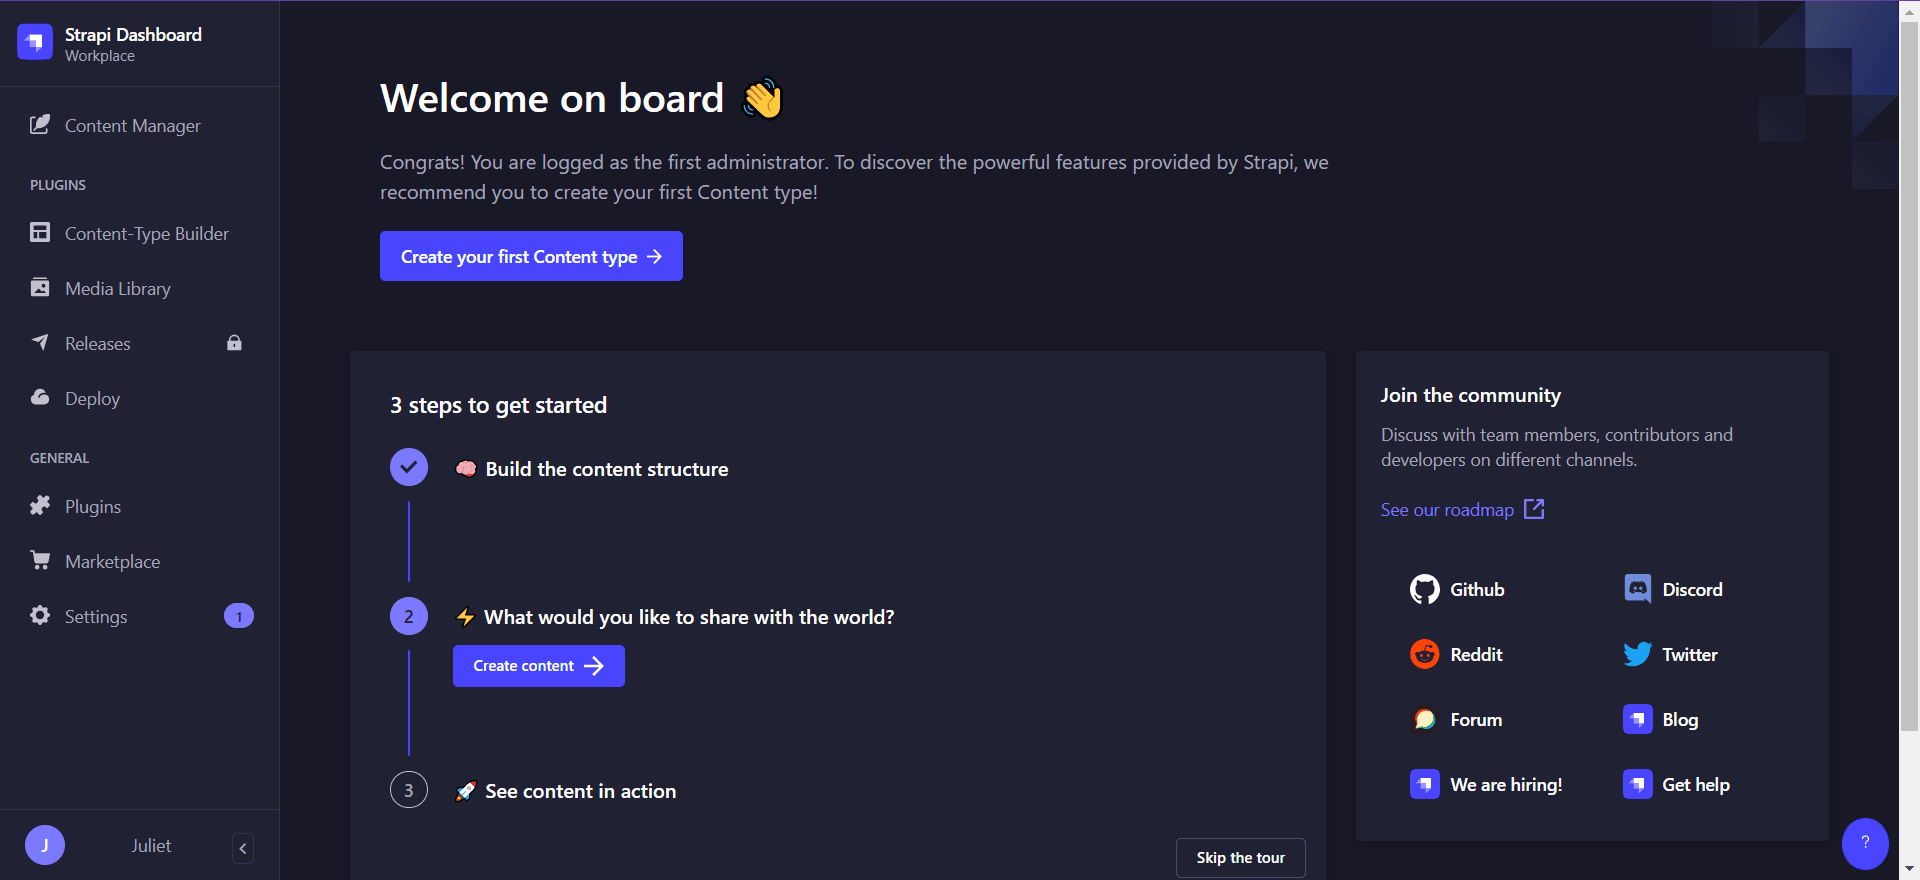Click the Settings gear icon
This screenshot has width=1920, height=880.
click(x=40, y=616)
